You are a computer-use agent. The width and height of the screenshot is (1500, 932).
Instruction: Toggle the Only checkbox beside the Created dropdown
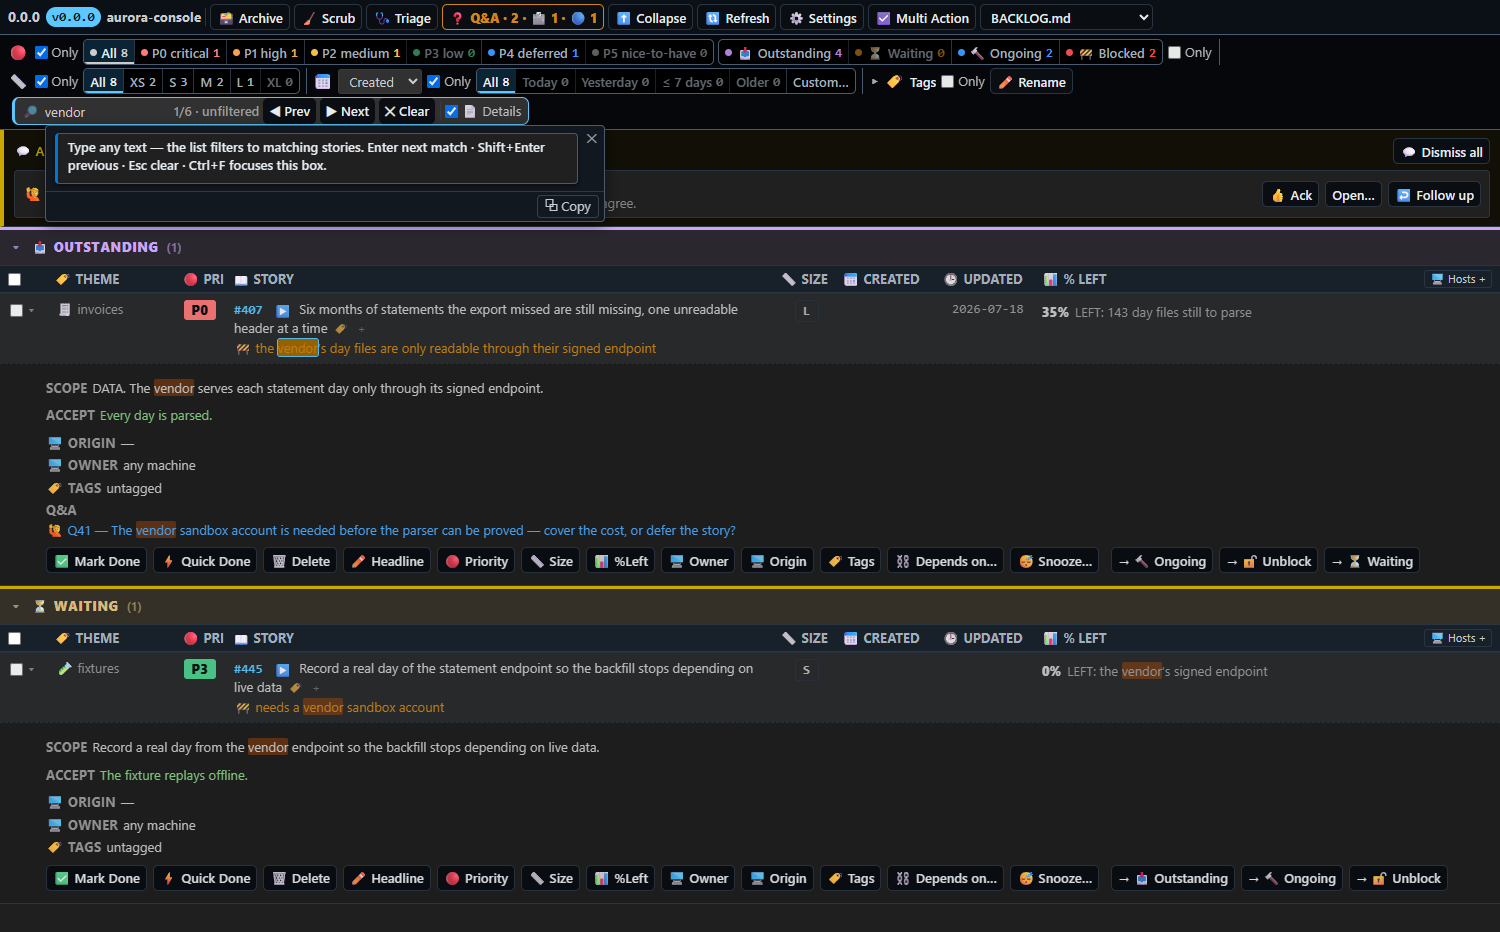click(433, 82)
